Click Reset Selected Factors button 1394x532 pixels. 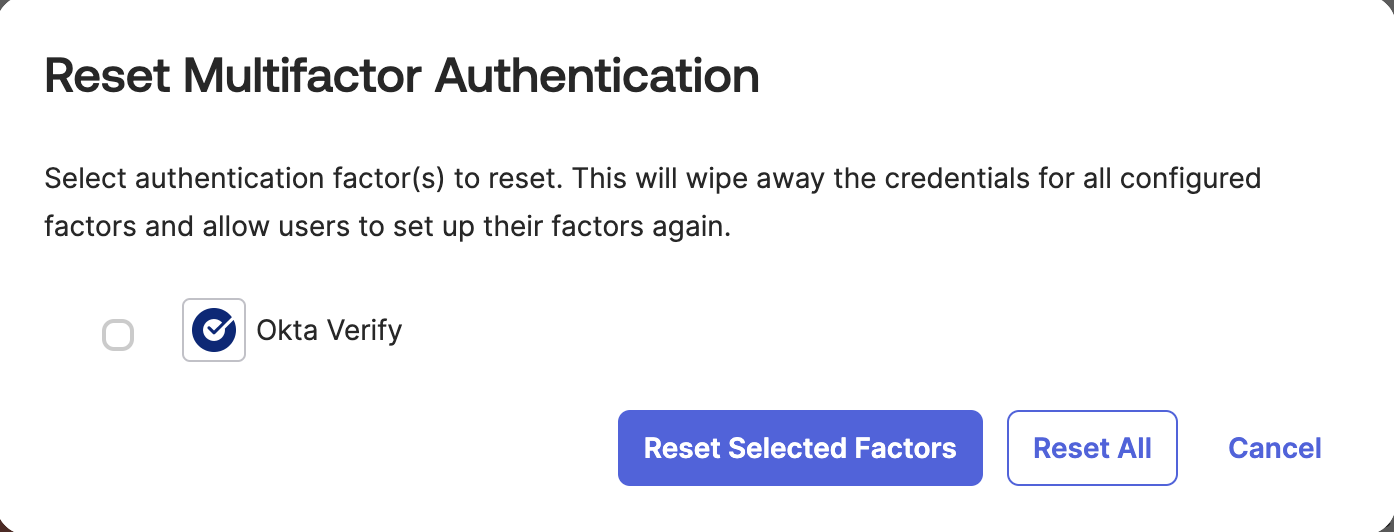[800, 448]
